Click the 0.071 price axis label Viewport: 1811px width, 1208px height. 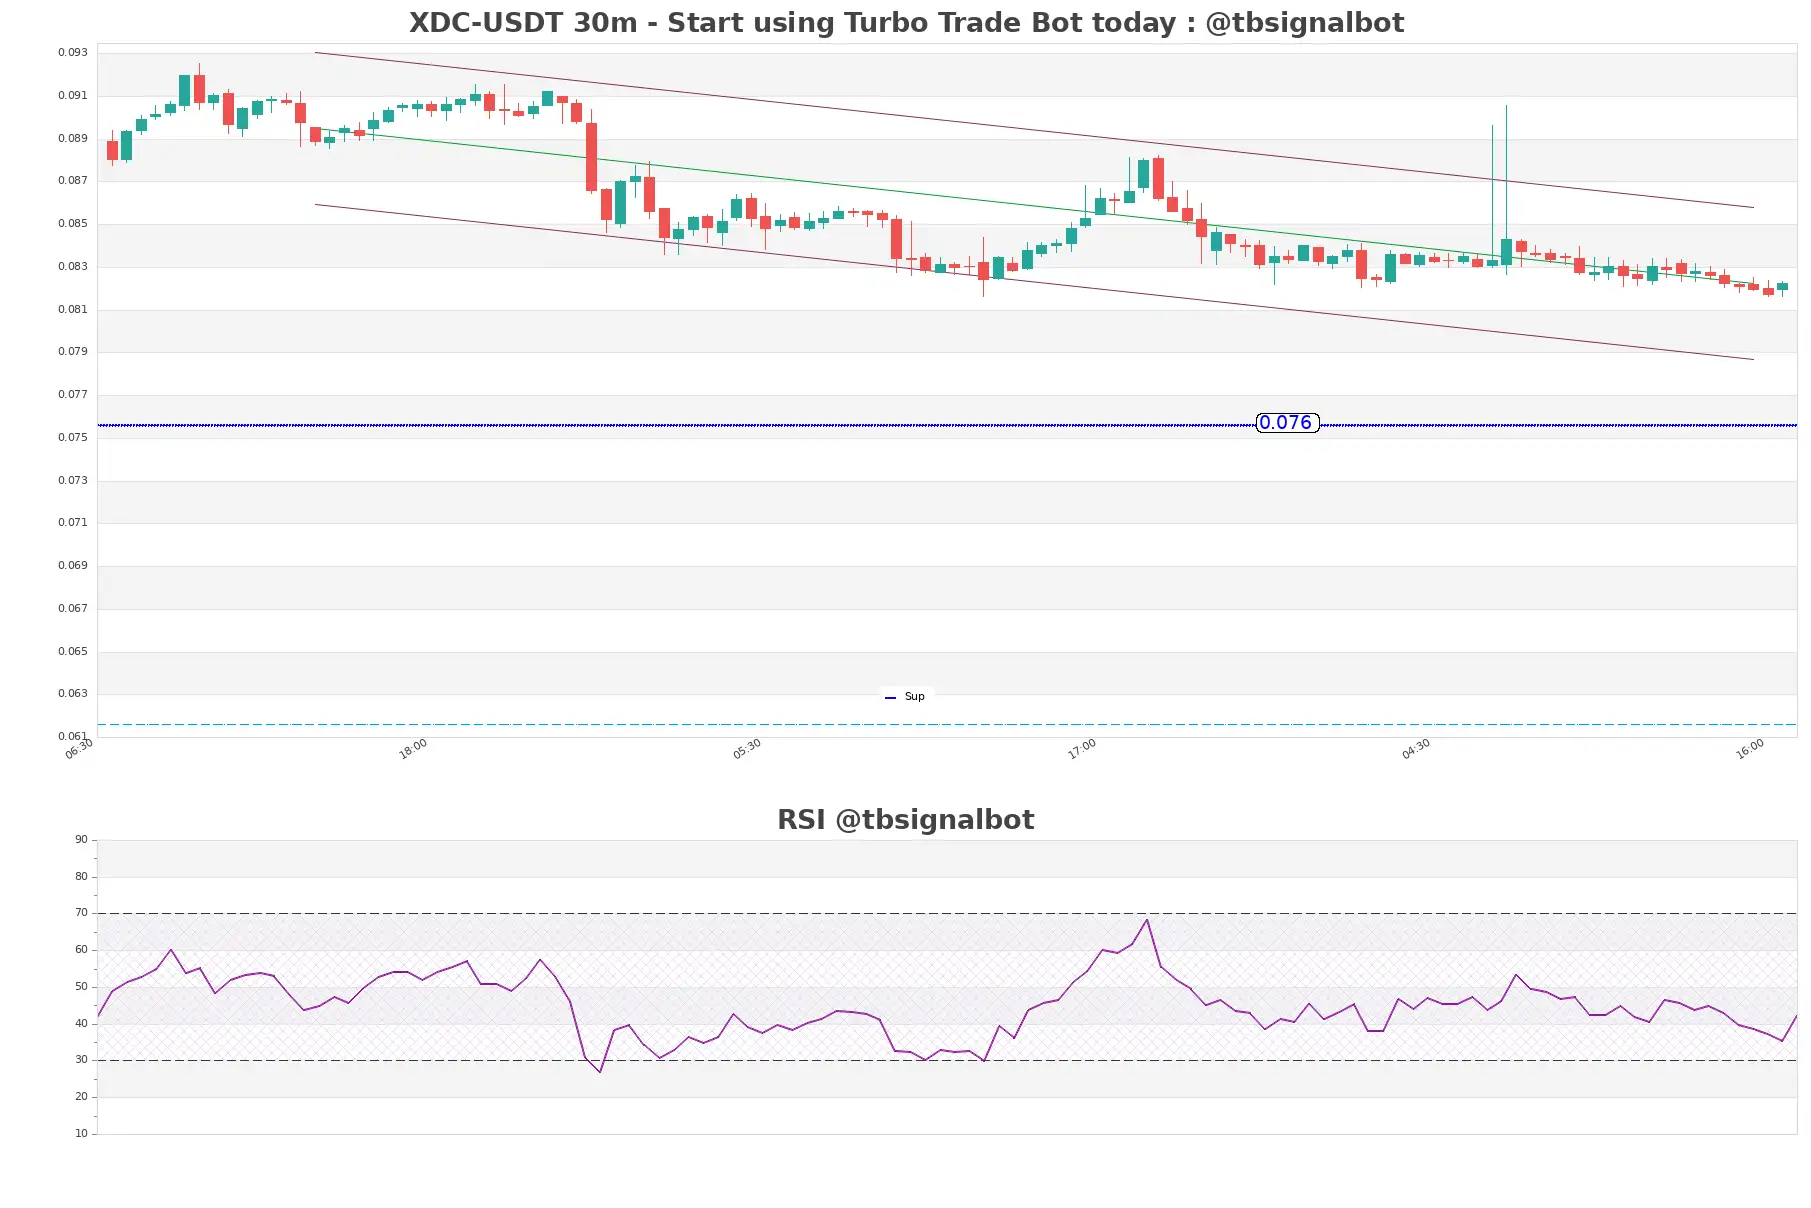73,523
